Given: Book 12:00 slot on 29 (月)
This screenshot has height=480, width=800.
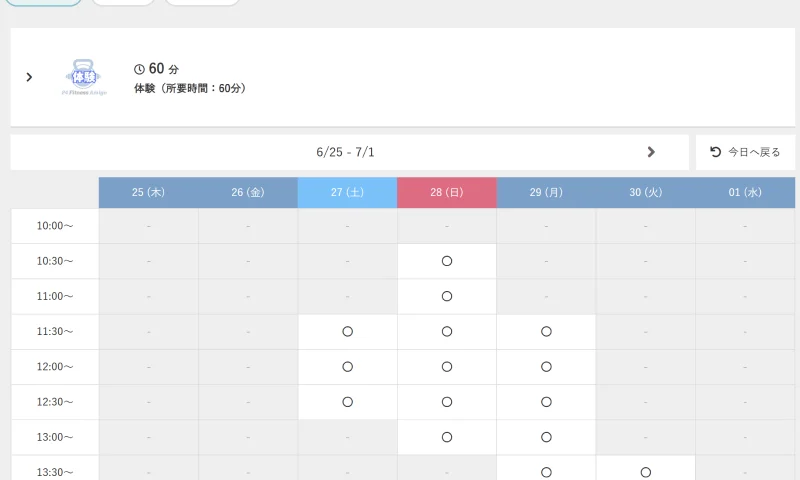Looking at the screenshot, I should (546, 367).
